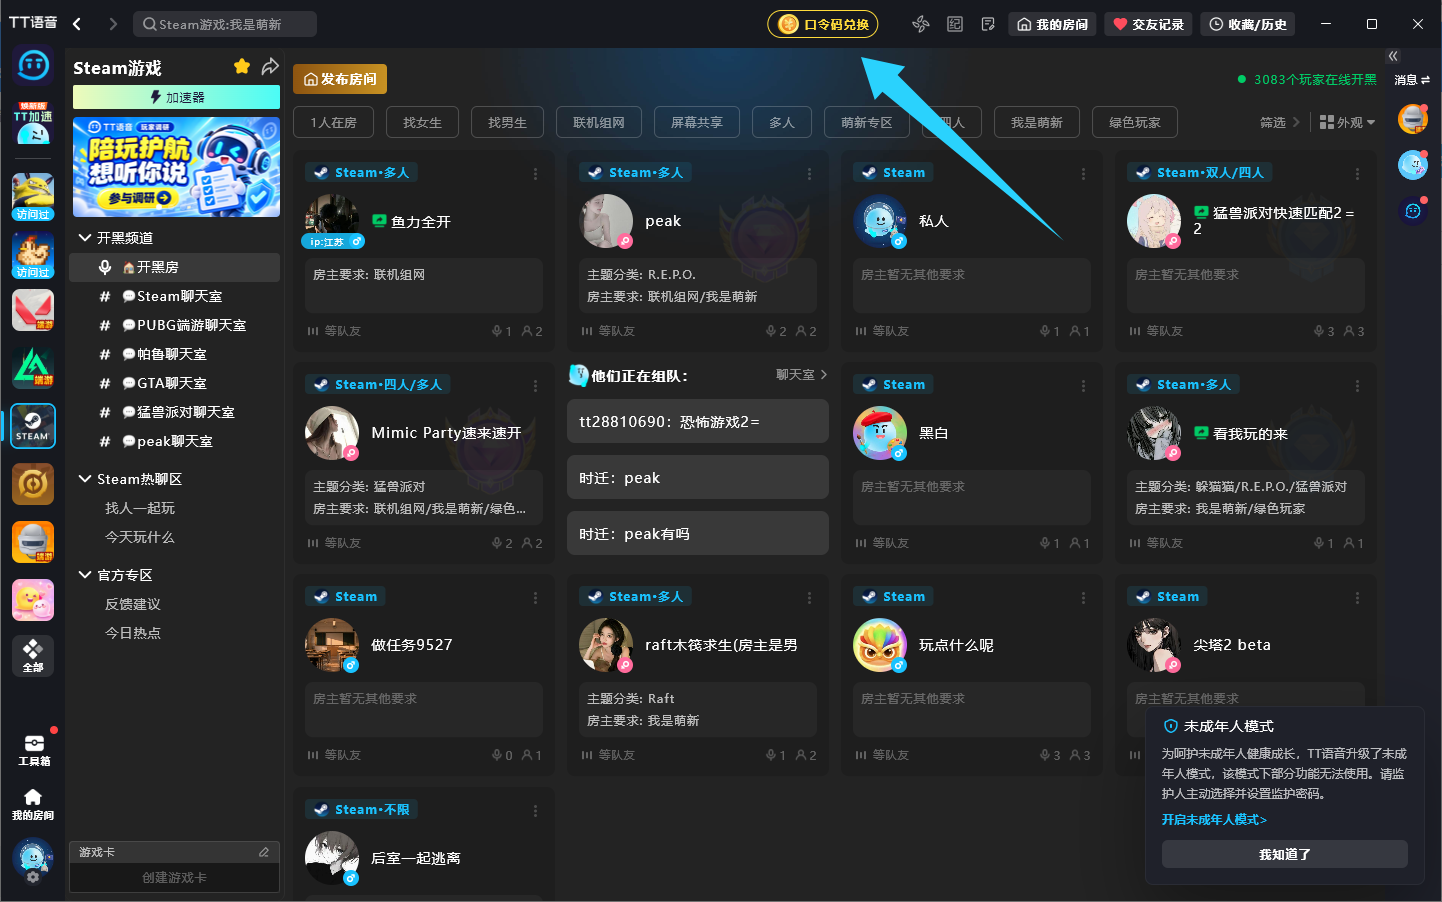The width and height of the screenshot is (1442, 902).
Task: Collapse the Steam热聊区 section
Action: (85, 480)
